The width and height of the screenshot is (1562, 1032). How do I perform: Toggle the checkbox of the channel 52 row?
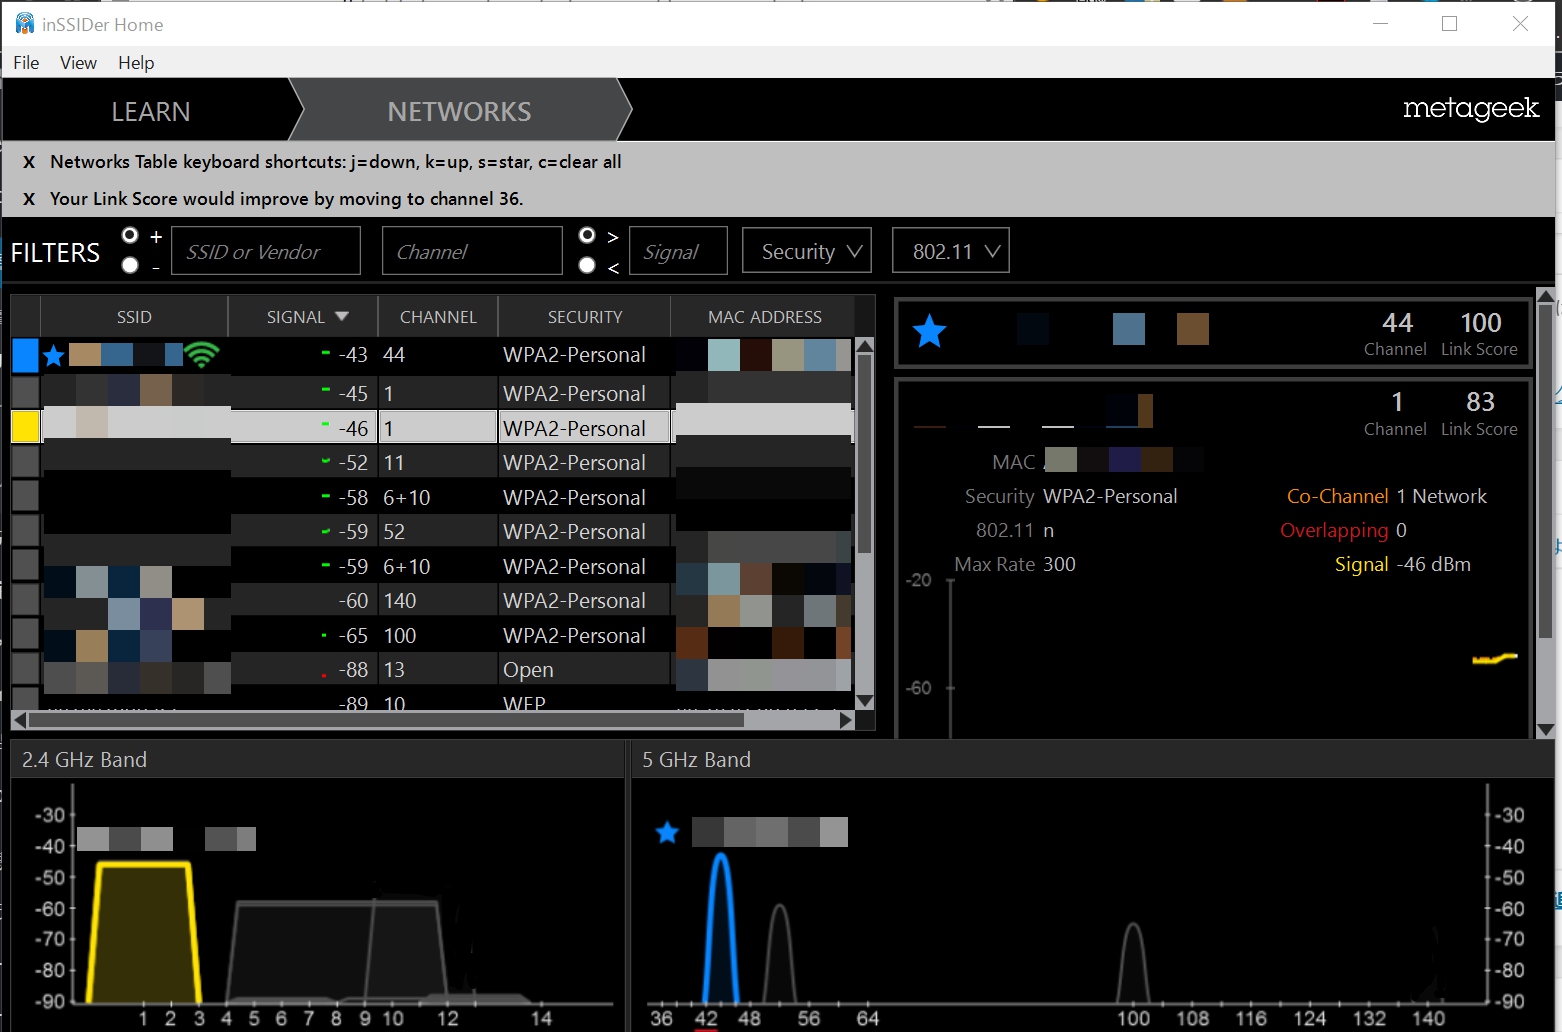[25, 531]
